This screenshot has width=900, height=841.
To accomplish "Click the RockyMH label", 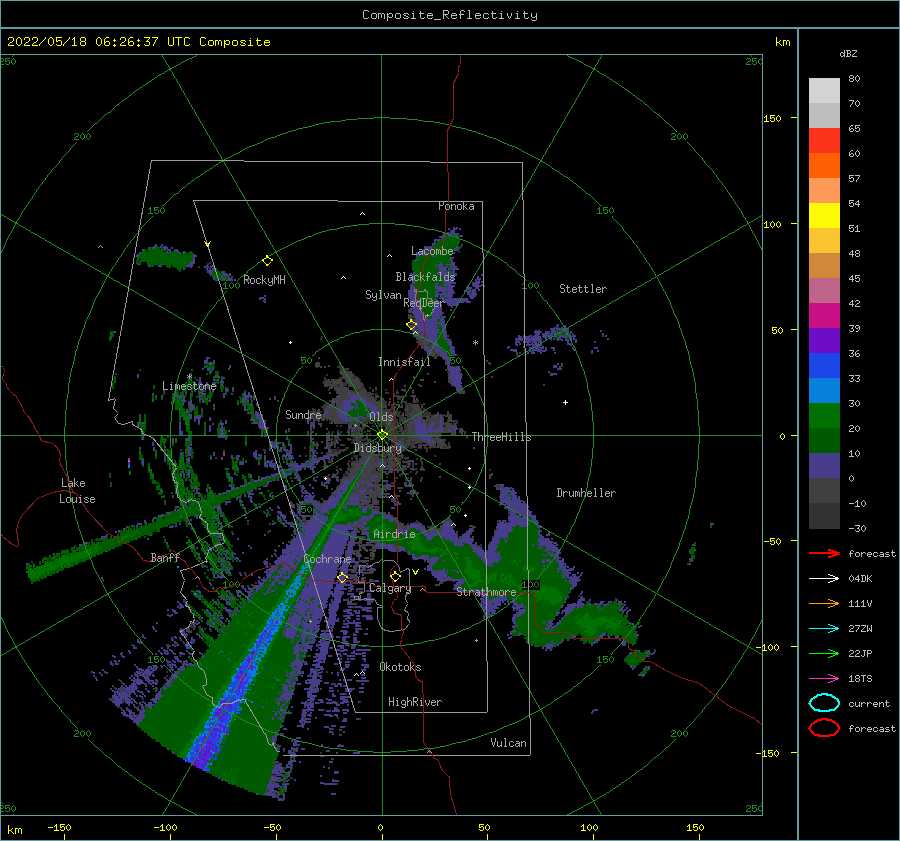I will tap(264, 280).
